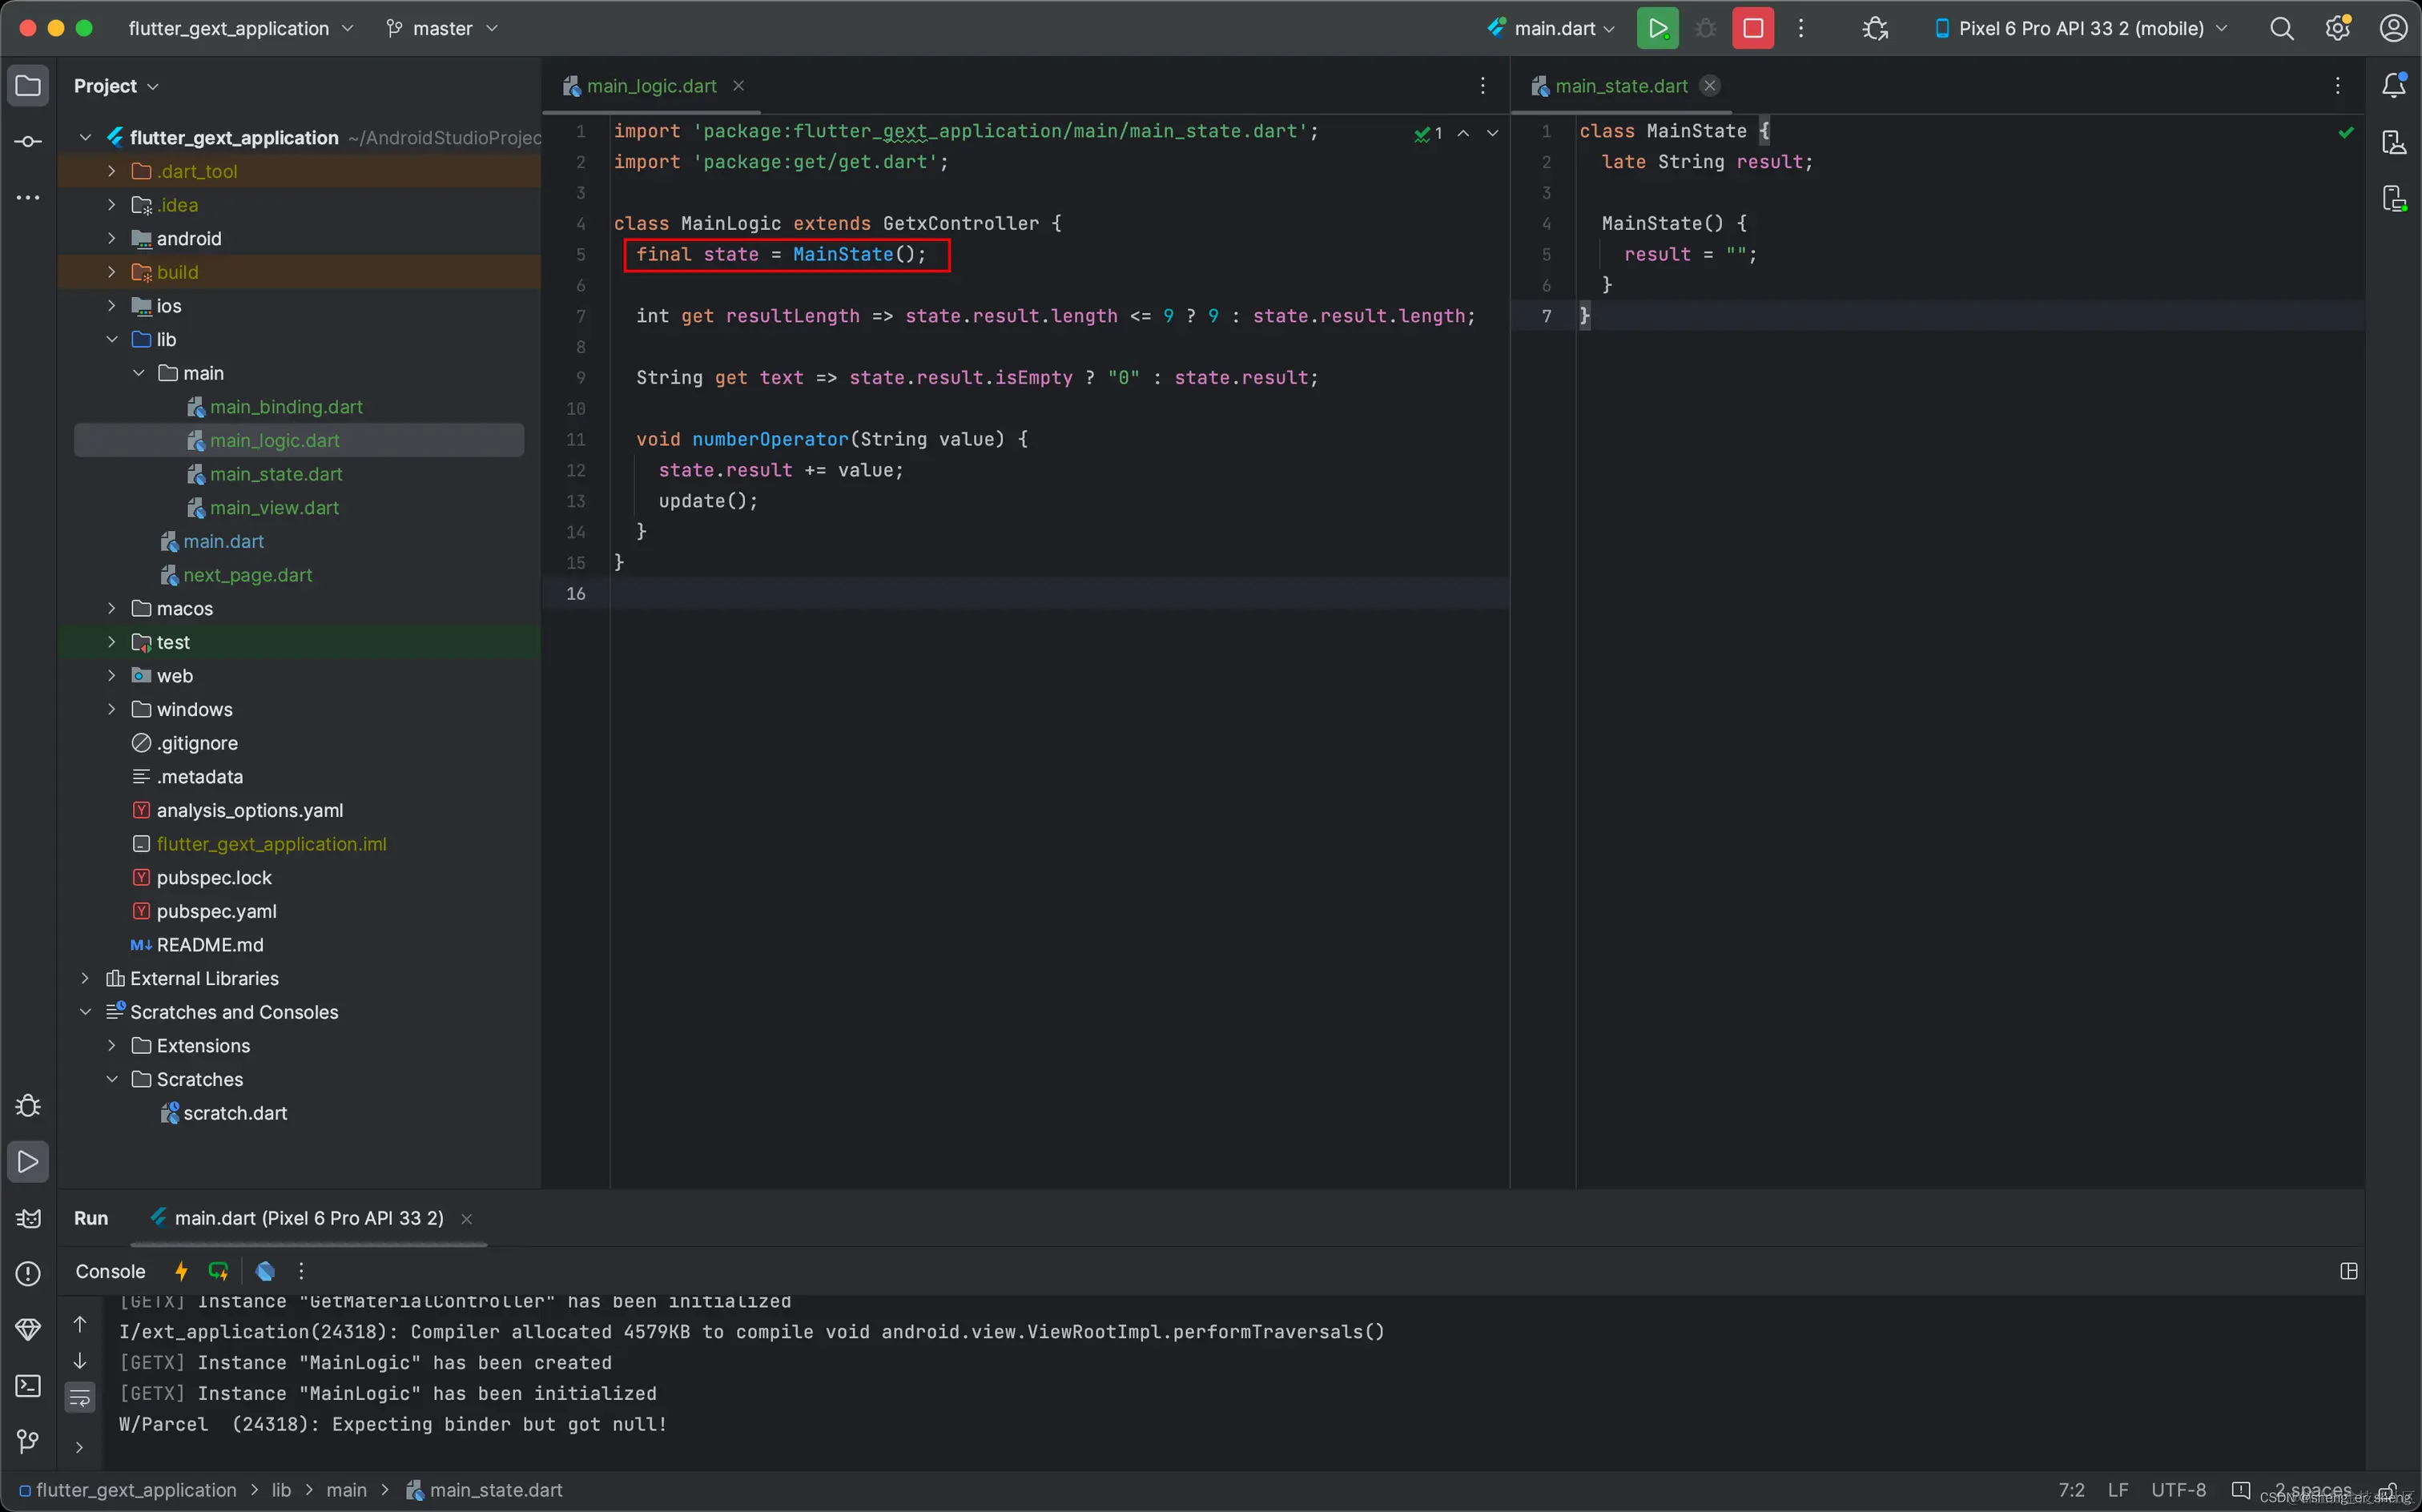Stop the running app with the red Stop button

[1752, 28]
